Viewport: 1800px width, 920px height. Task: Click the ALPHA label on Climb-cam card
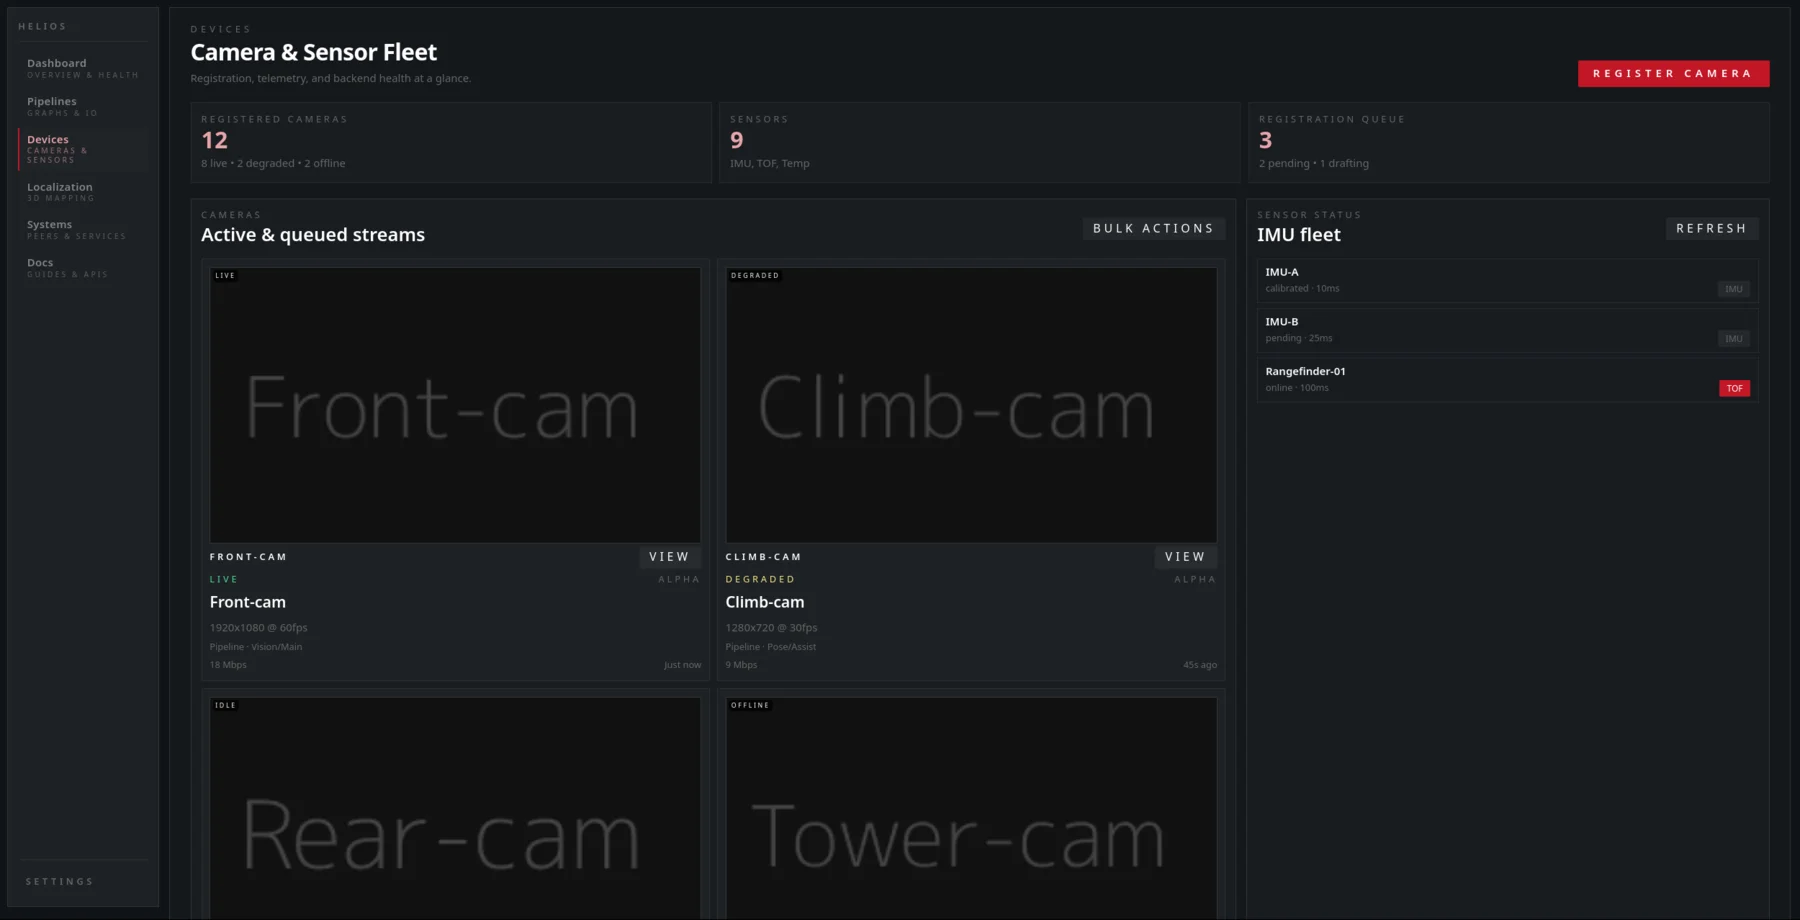[1195, 580]
